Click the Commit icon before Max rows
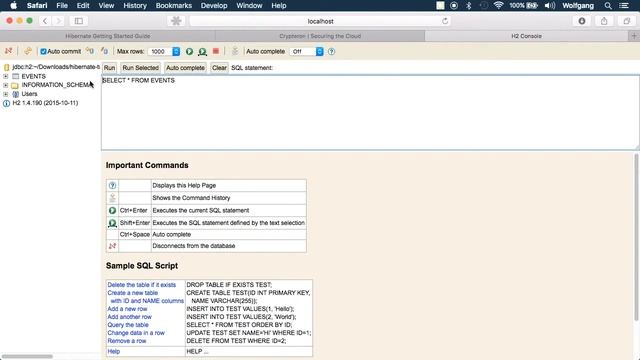The image size is (640, 360). [104, 51]
